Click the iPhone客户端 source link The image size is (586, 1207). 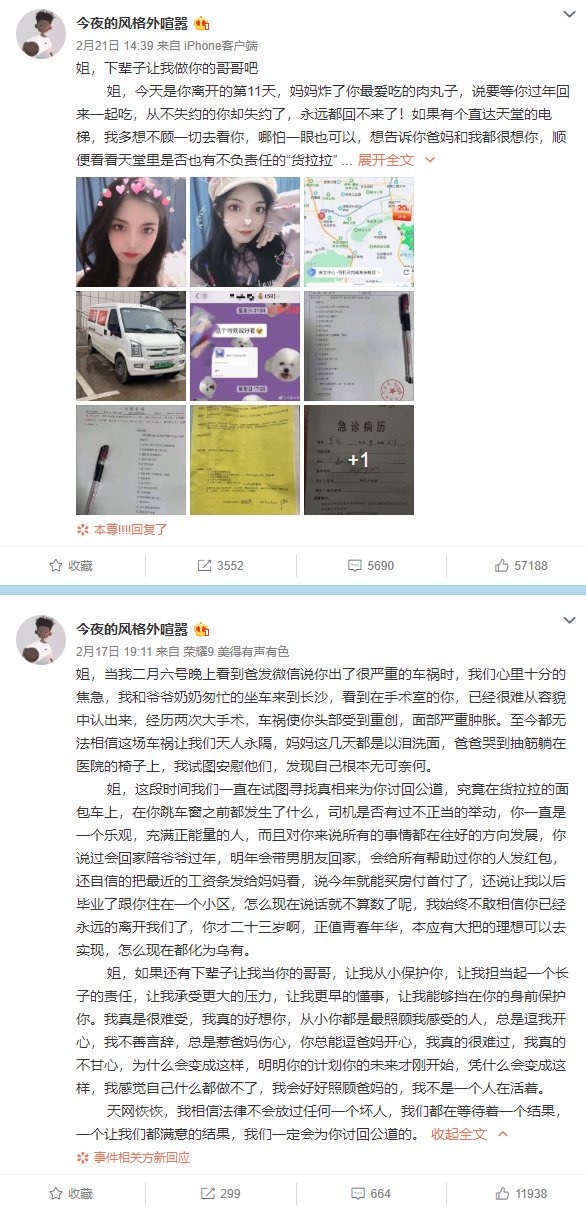220,45
